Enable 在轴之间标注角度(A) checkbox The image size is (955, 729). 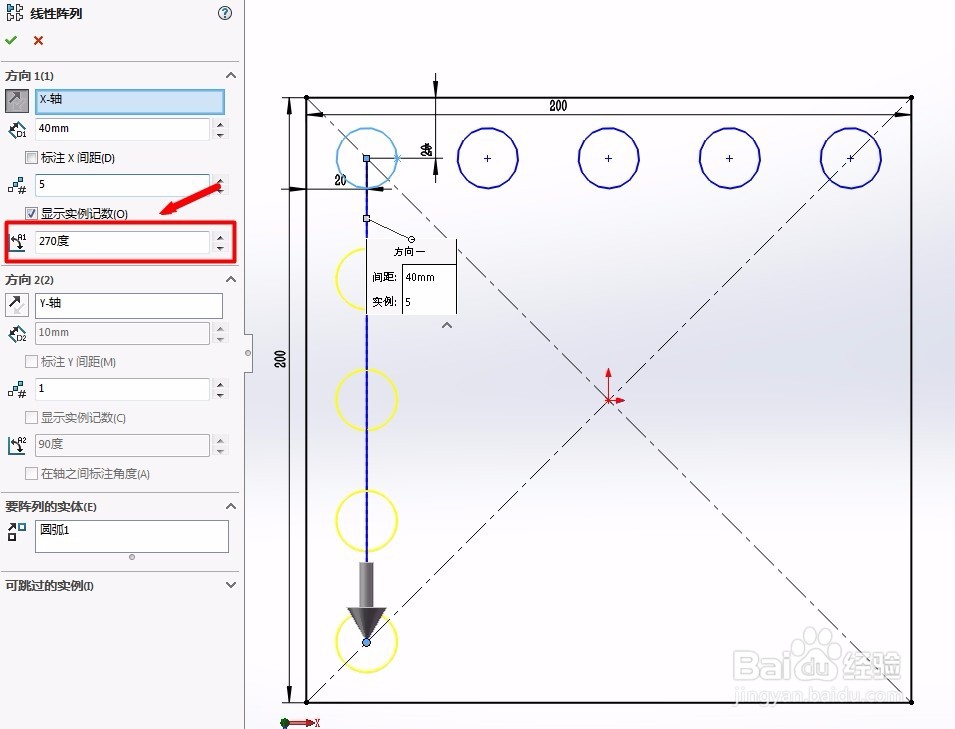tap(31, 473)
